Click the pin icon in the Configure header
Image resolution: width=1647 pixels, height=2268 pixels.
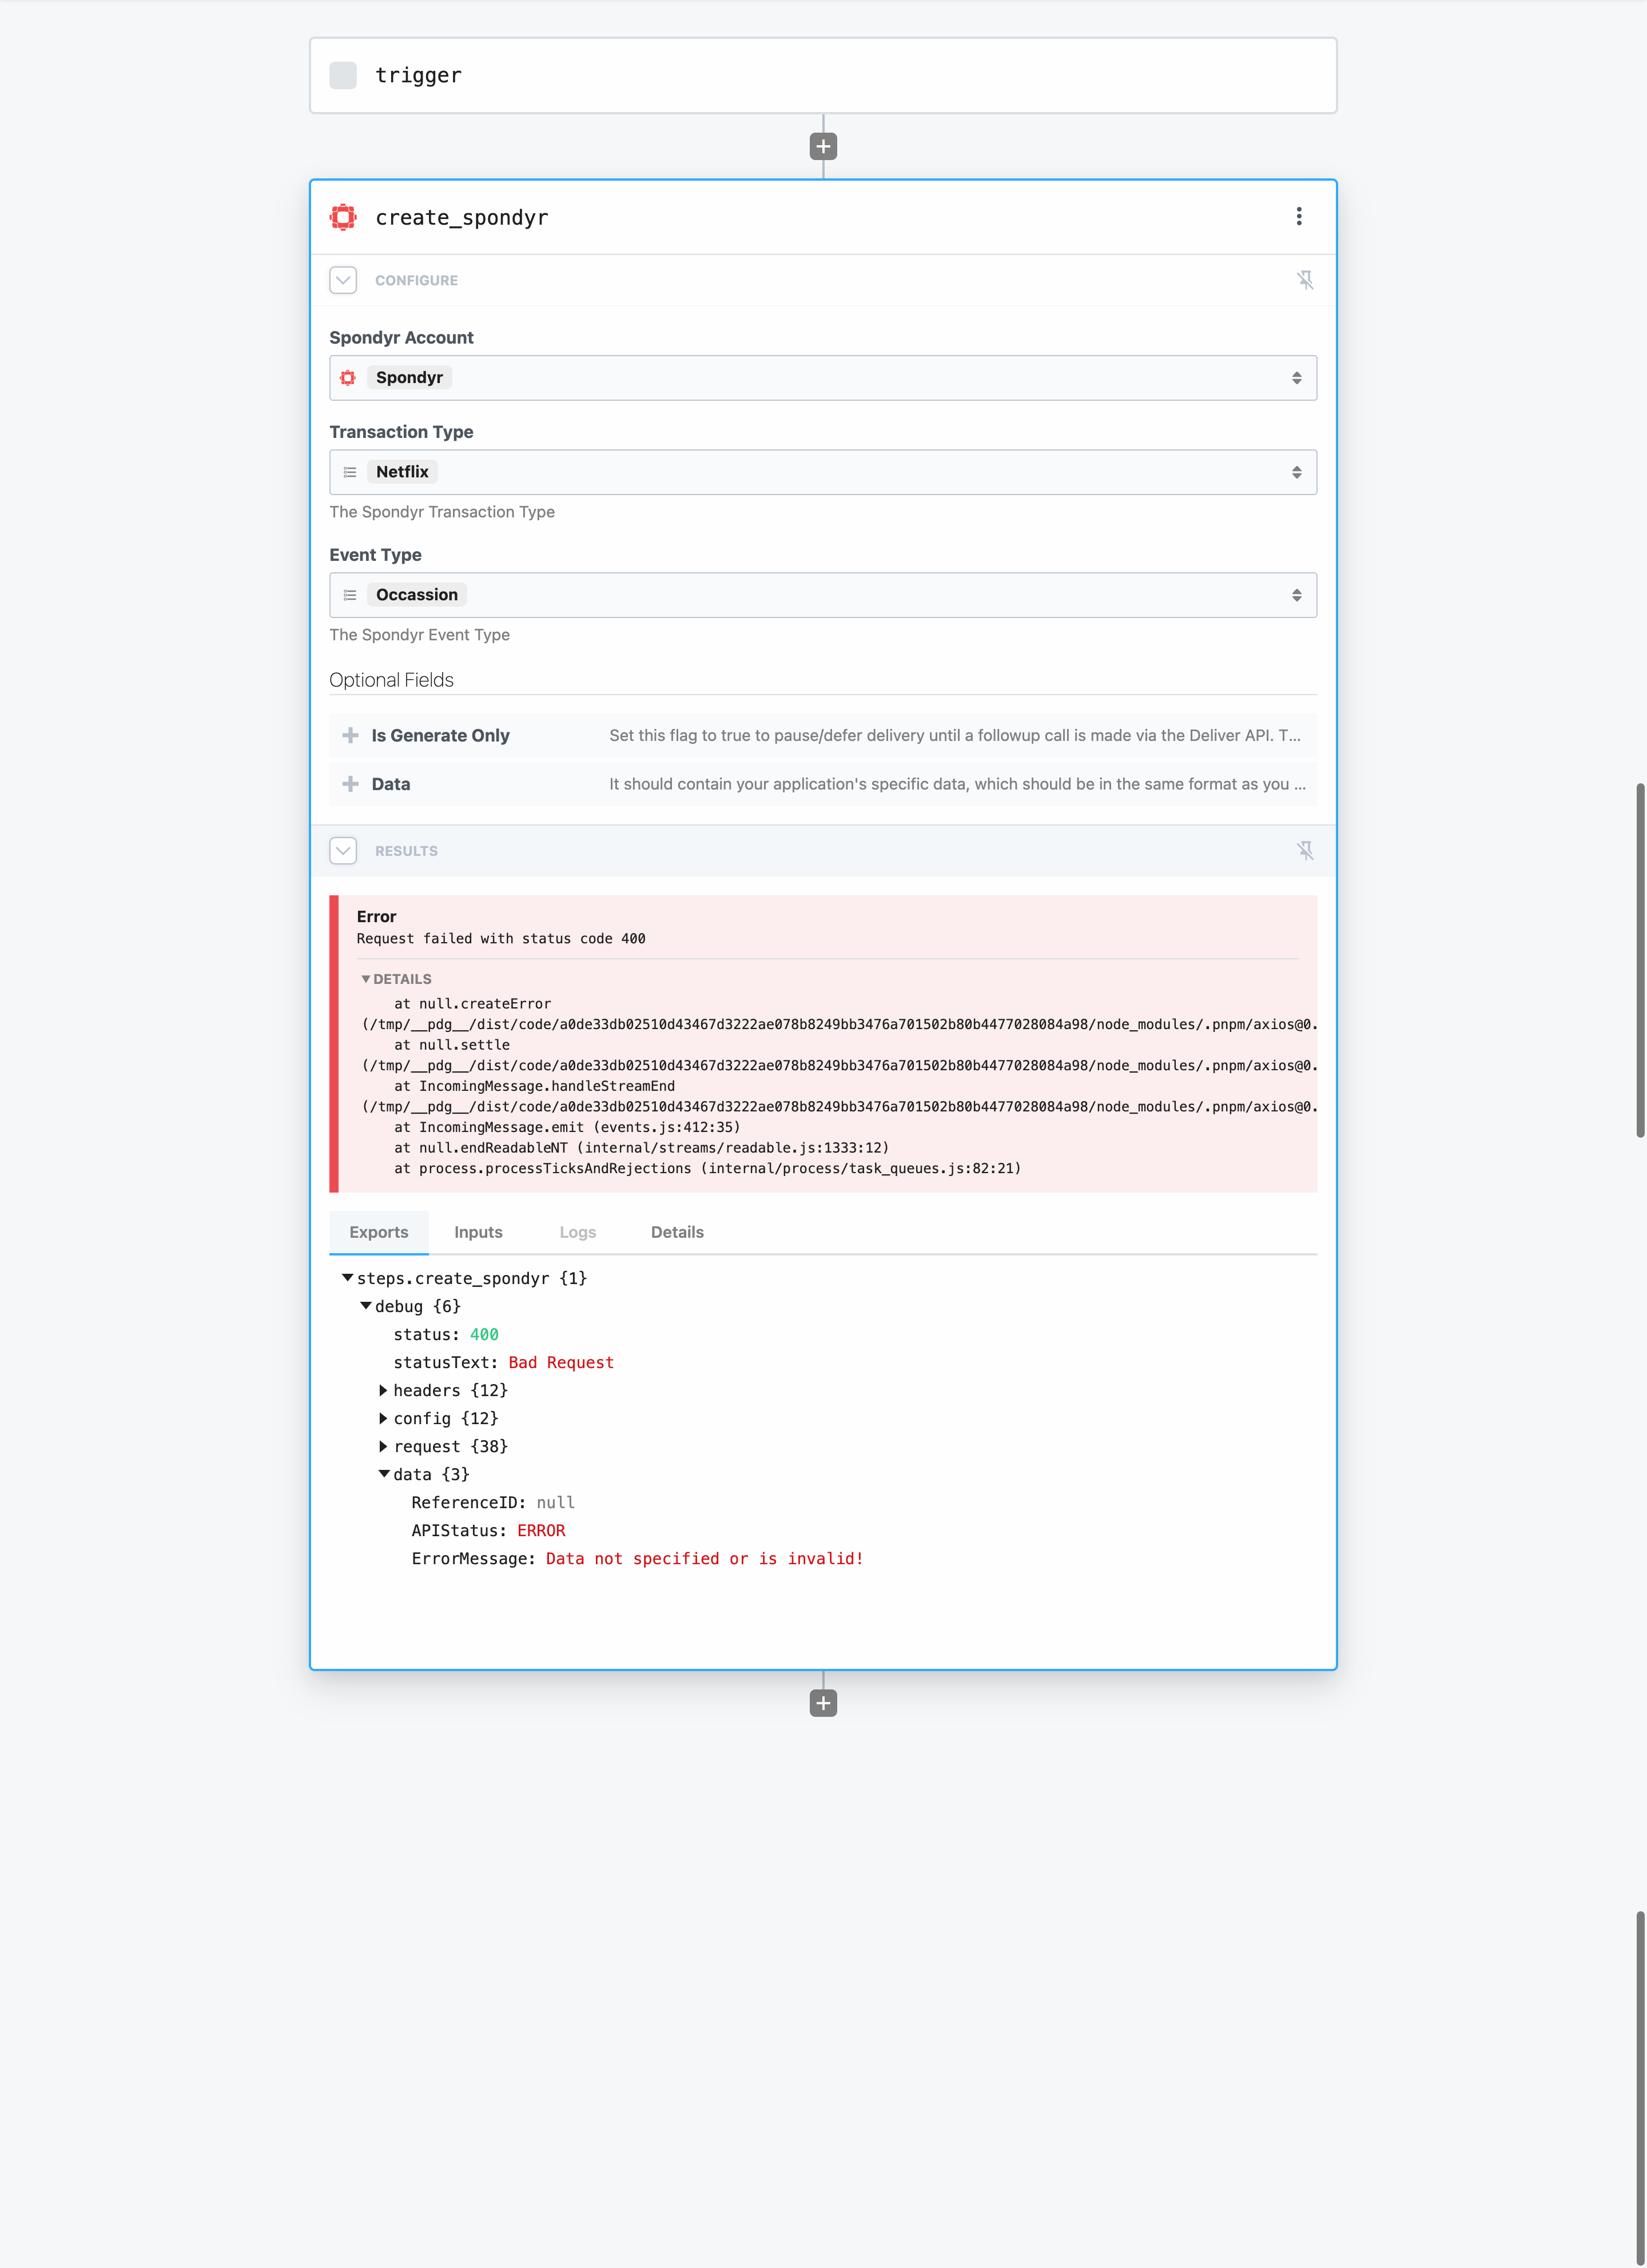1305,280
